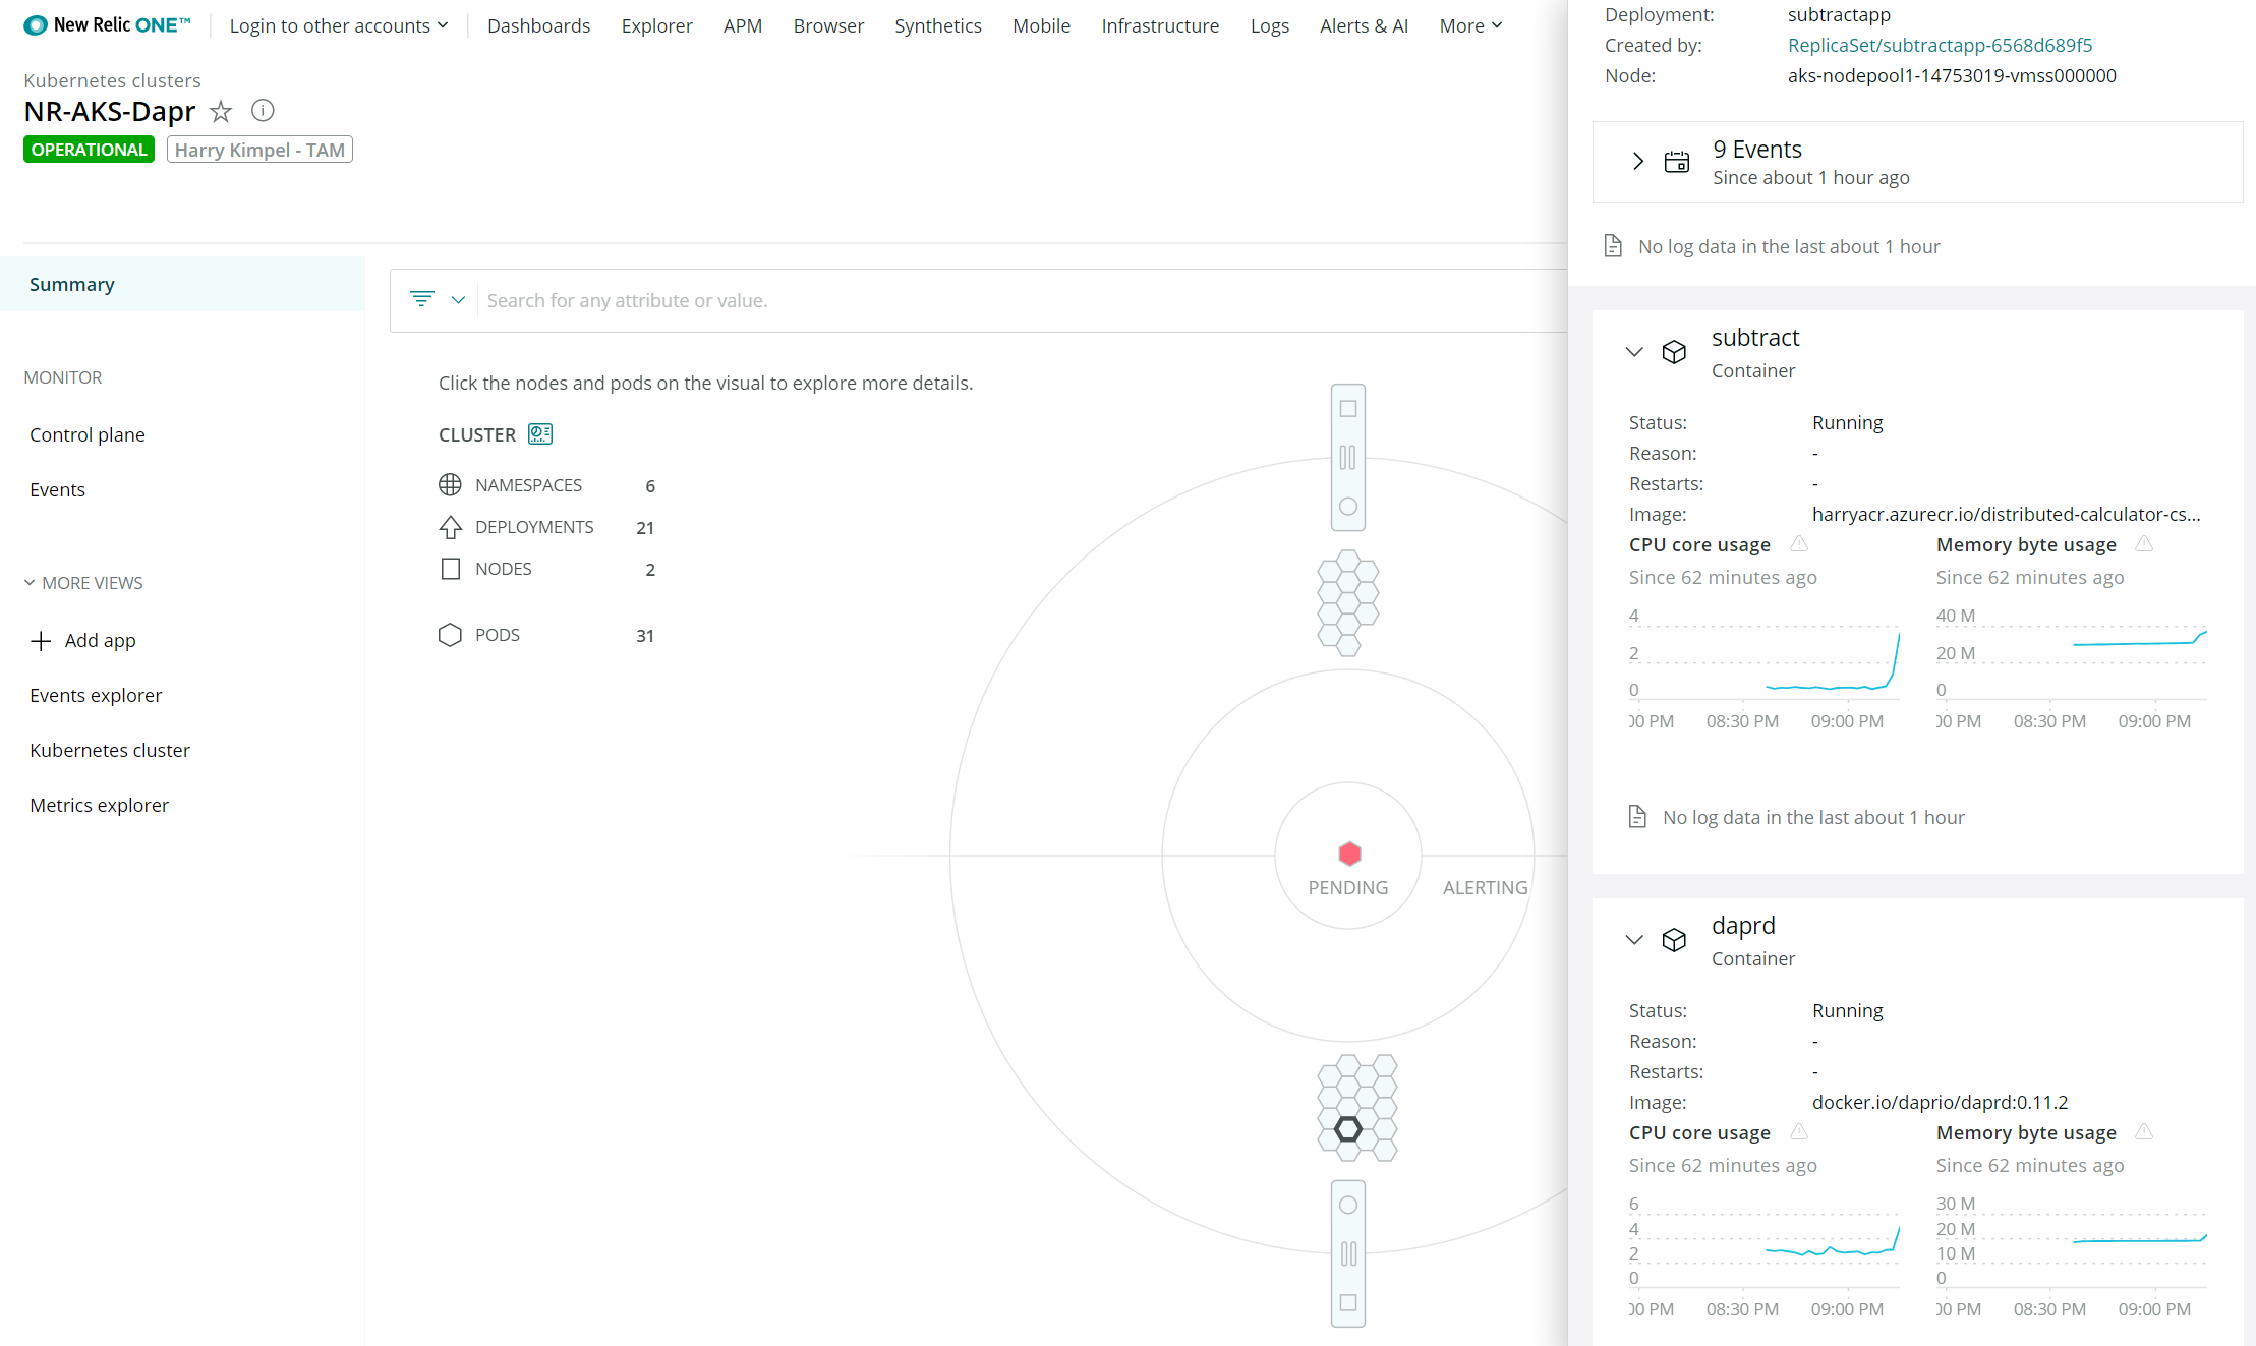The image size is (2256, 1346).
Task: Open Kubernetes cluster view
Action: [x=110, y=751]
